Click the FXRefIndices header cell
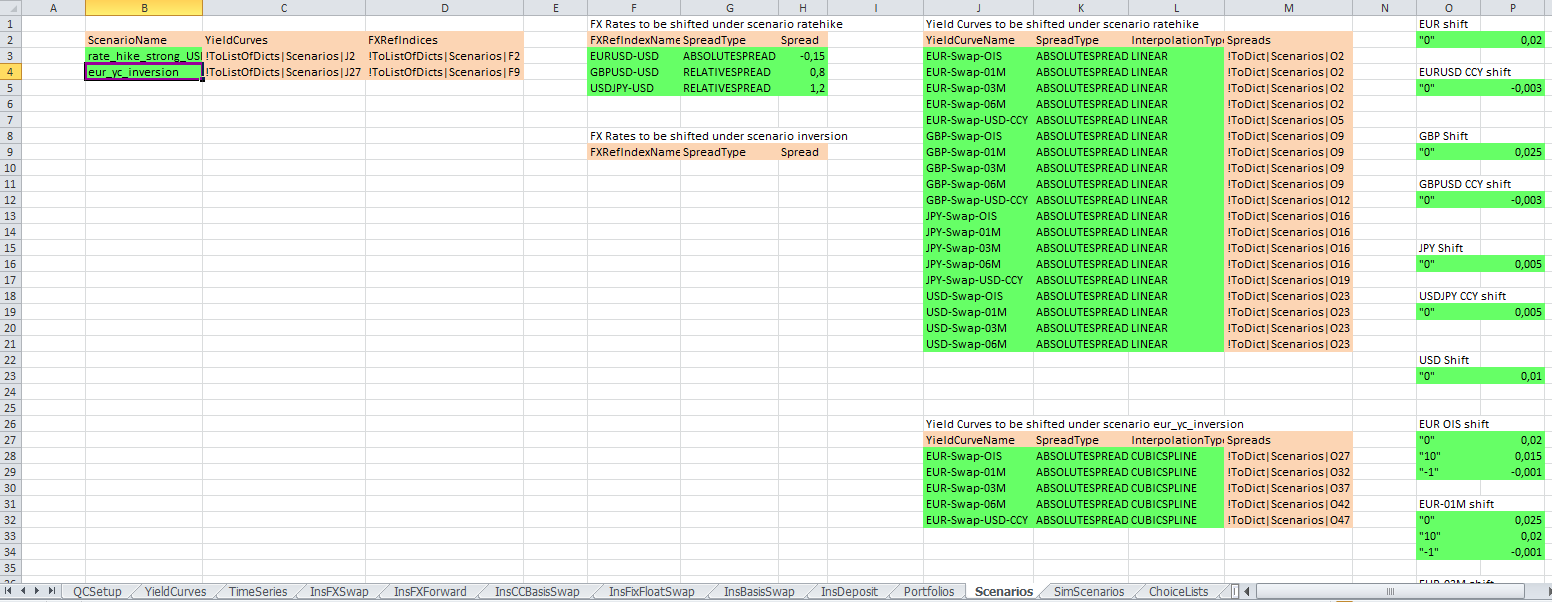1552x602 pixels. 445,40
